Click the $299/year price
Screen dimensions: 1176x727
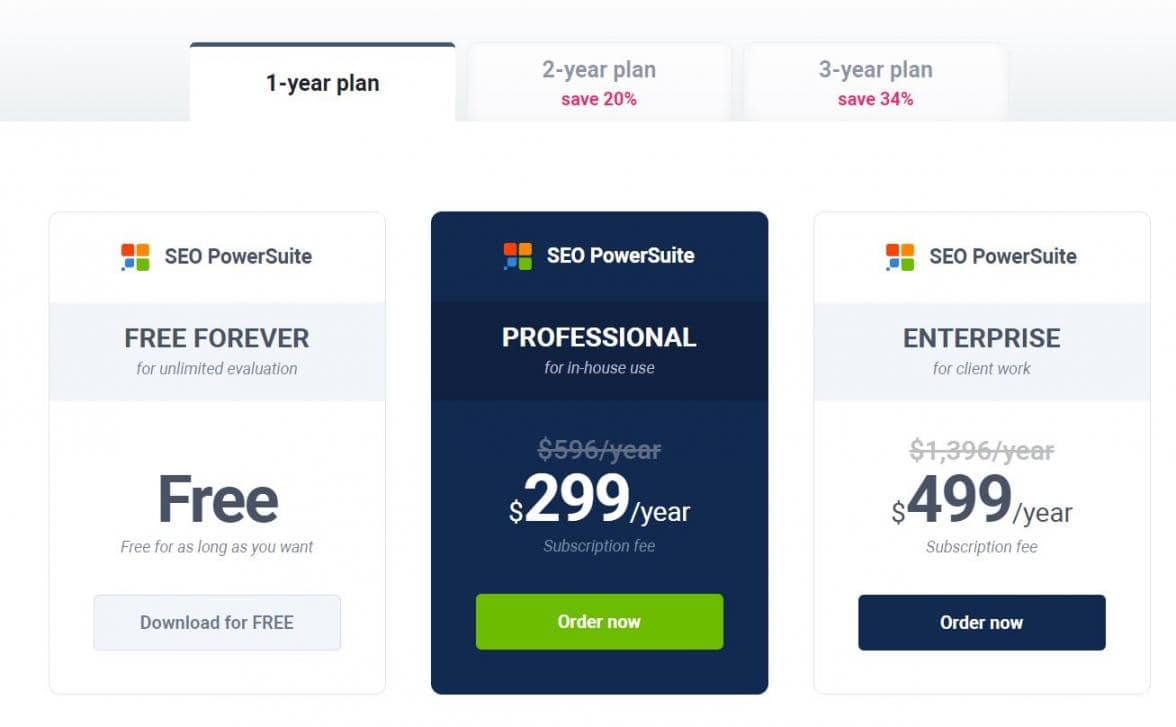coord(599,501)
